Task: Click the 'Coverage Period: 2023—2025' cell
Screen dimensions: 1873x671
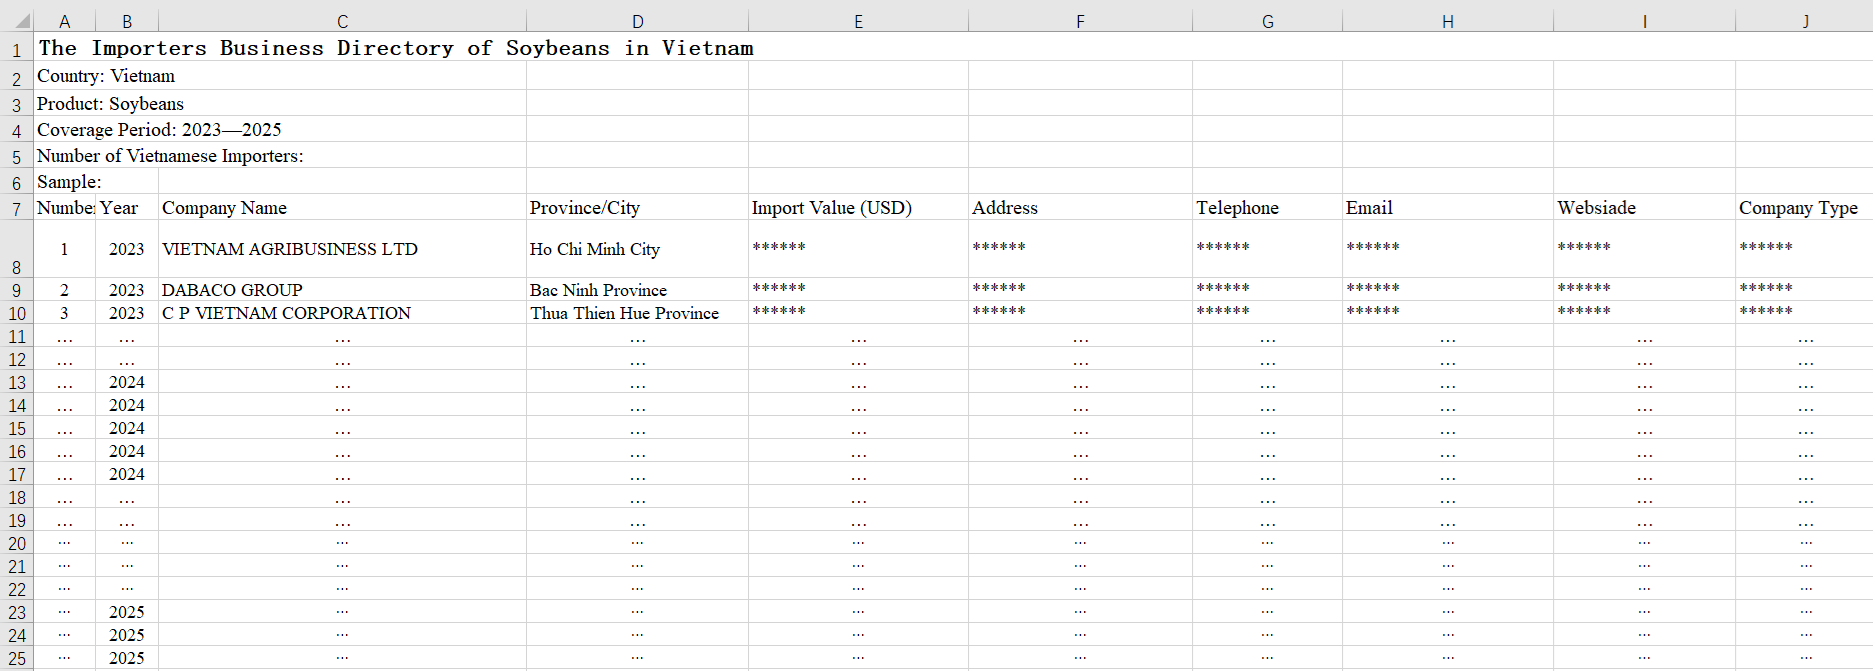Action: coord(159,130)
